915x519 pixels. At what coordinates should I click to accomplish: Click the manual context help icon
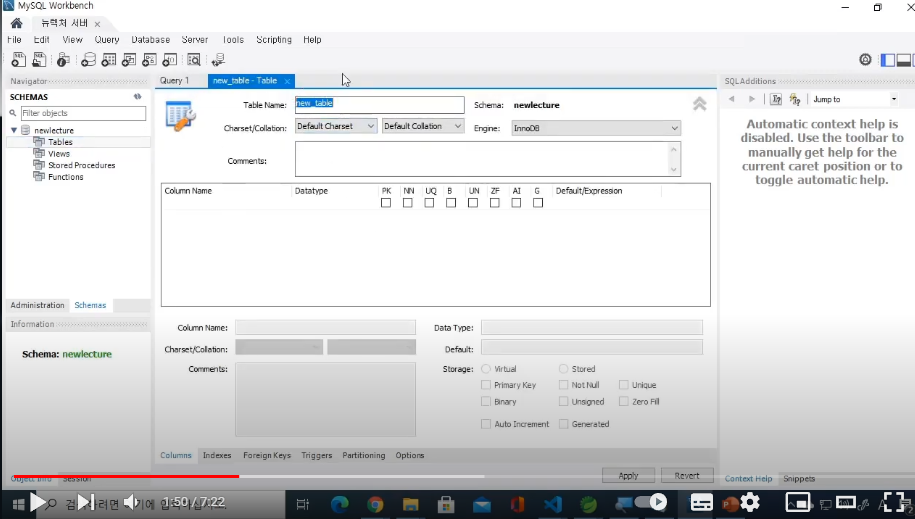[776, 99]
